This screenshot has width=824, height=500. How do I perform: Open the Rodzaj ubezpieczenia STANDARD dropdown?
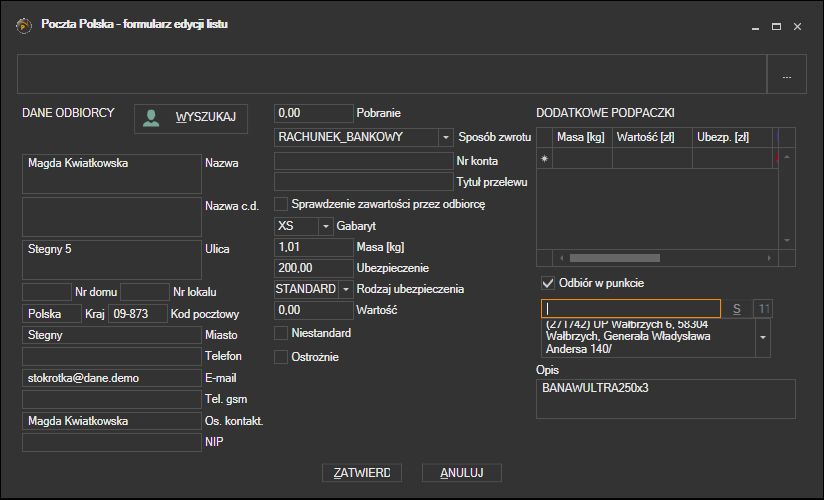(345, 289)
